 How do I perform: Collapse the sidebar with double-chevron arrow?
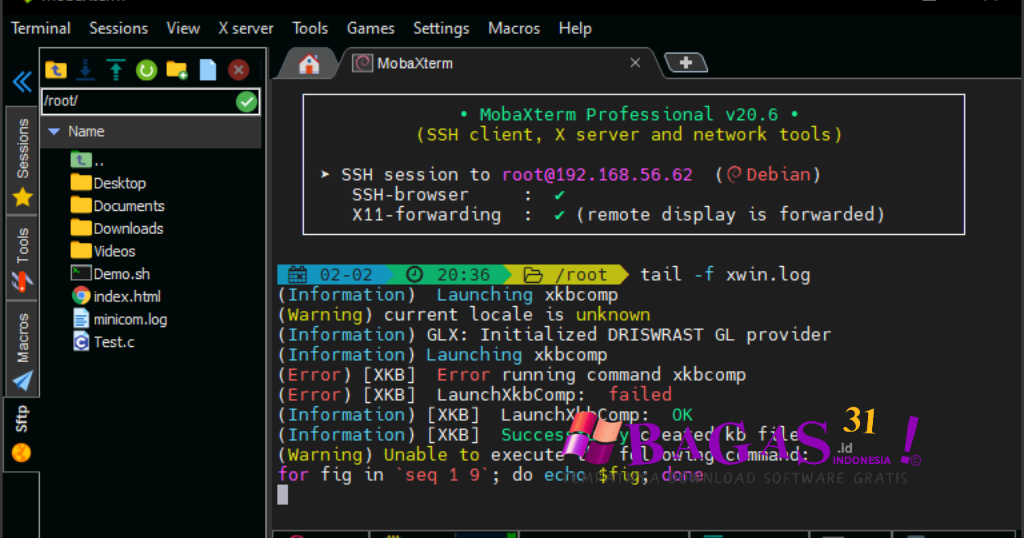click(22, 82)
